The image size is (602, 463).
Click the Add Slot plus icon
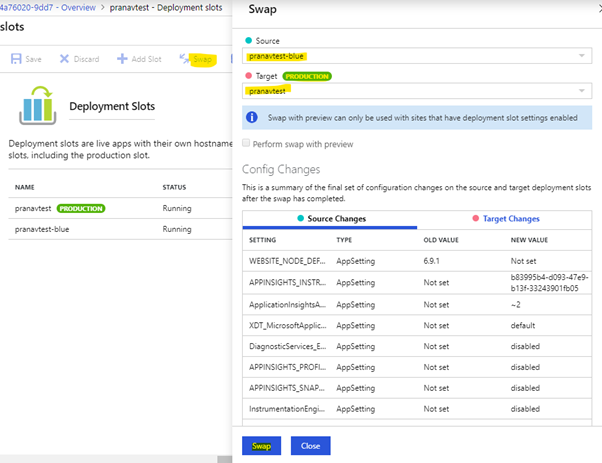pyautogui.click(x=122, y=59)
